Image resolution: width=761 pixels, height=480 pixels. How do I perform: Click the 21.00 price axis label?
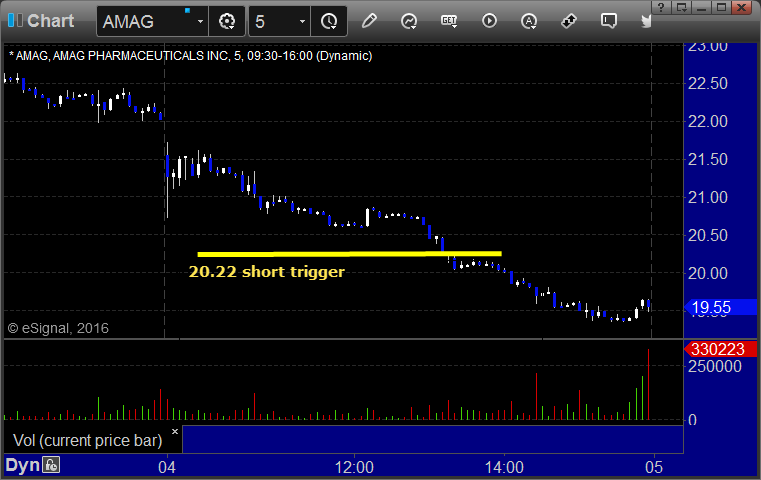(x=708, y=198)
